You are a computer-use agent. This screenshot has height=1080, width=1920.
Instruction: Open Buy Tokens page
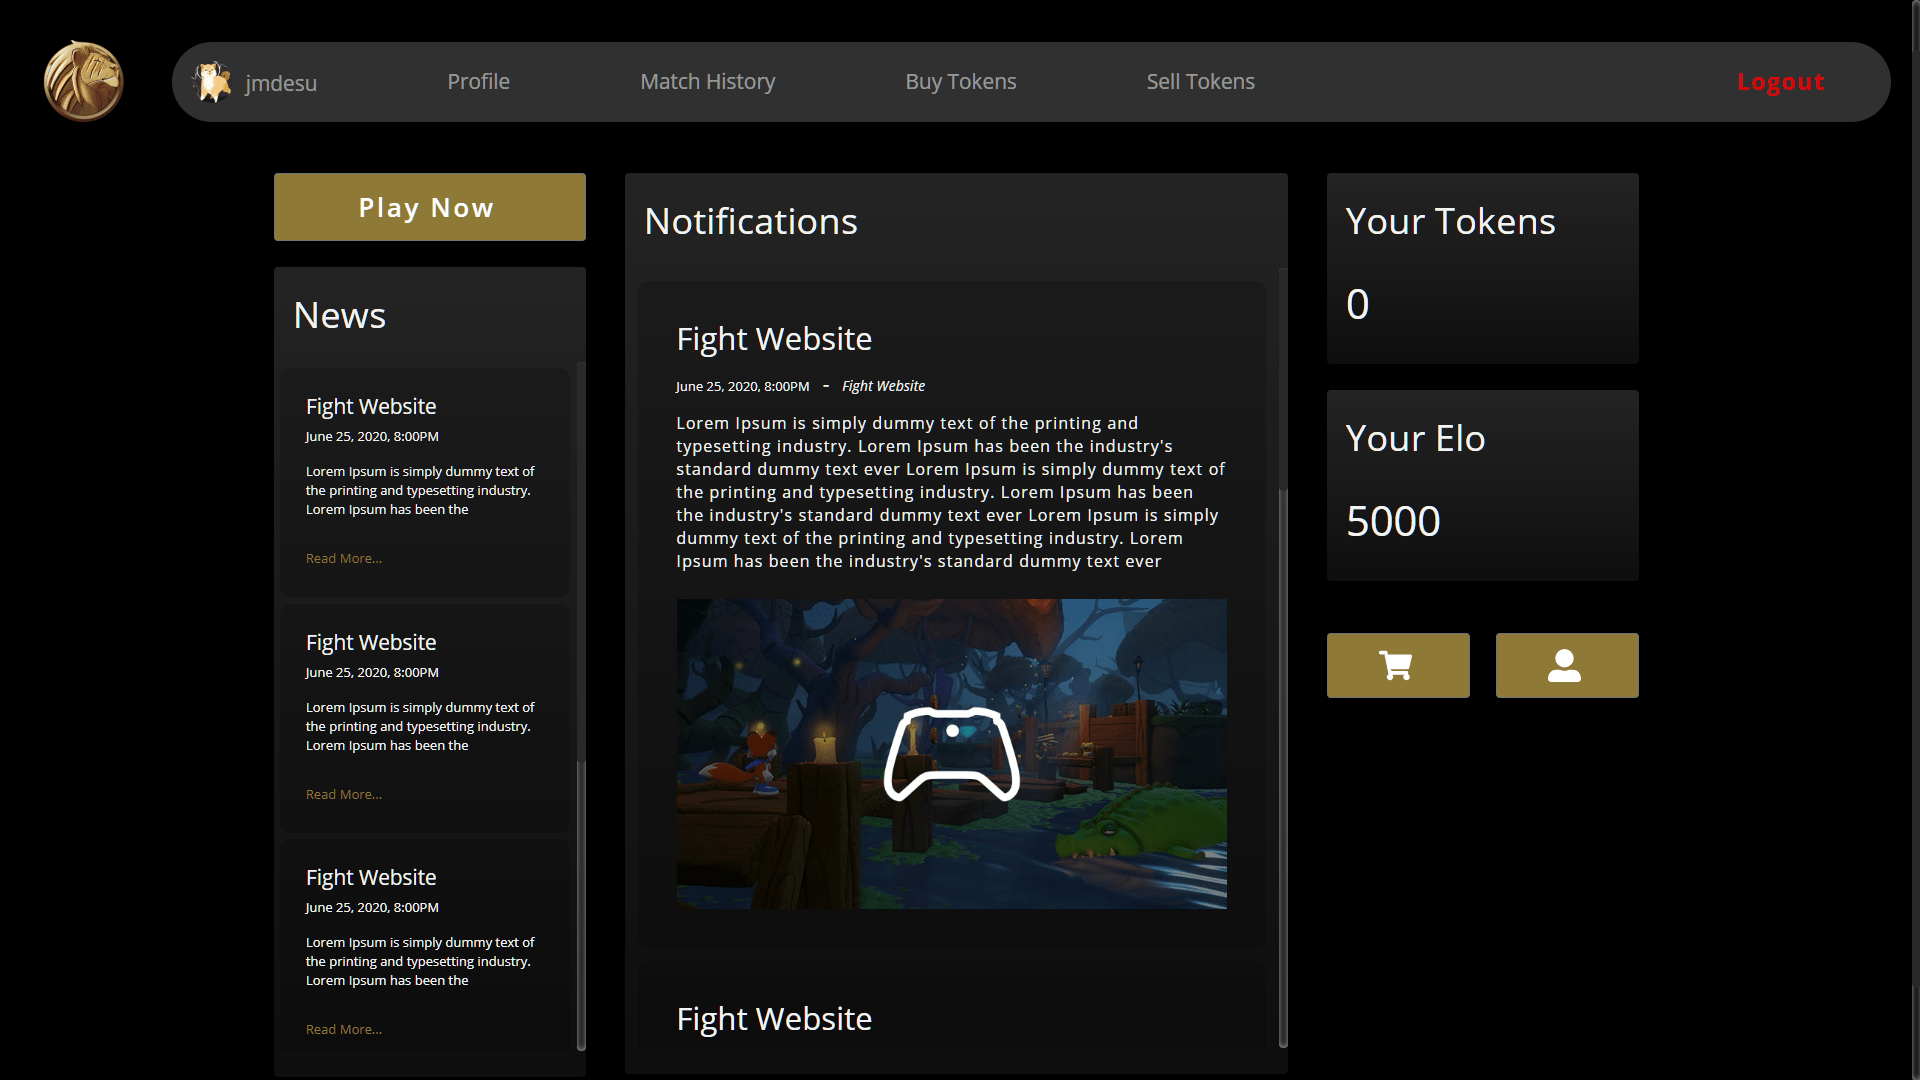(x=961, y=82)
